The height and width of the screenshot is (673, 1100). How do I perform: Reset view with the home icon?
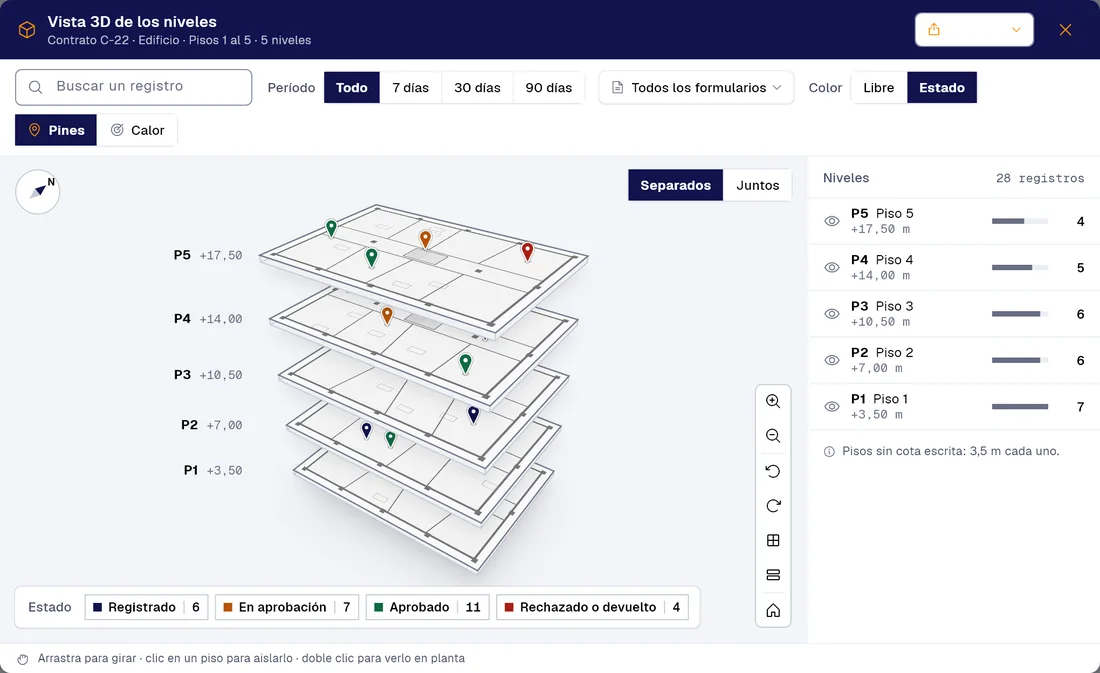coord(773,611)
